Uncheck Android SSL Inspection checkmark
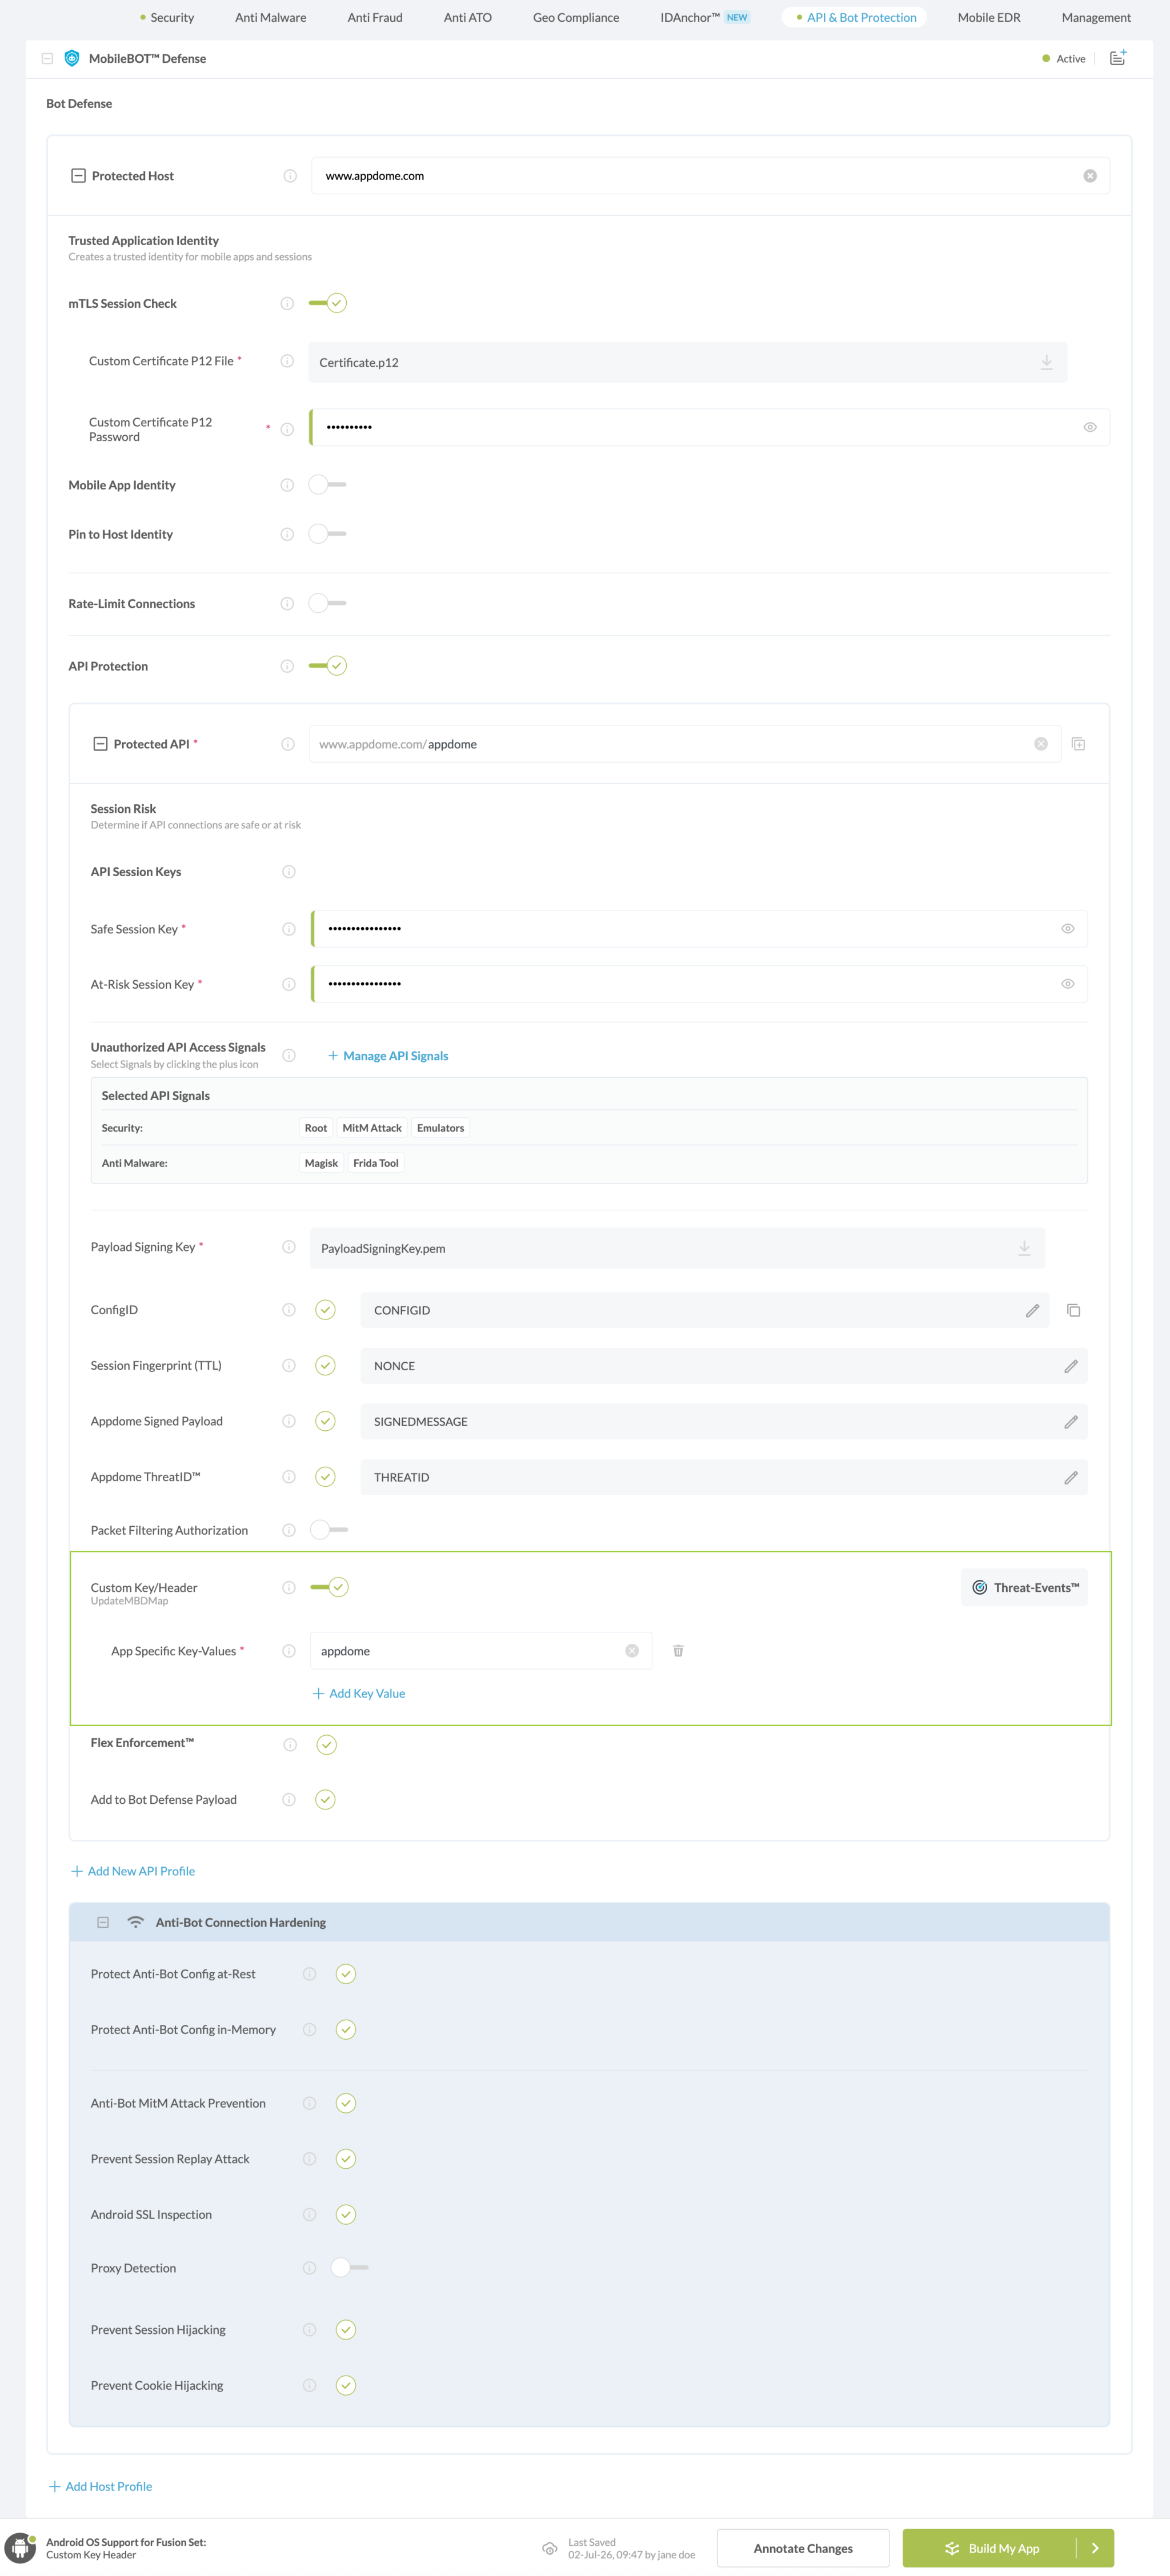Image resolution: width=1170 pixels, height=2576 pixels. tap(346, 2214)
